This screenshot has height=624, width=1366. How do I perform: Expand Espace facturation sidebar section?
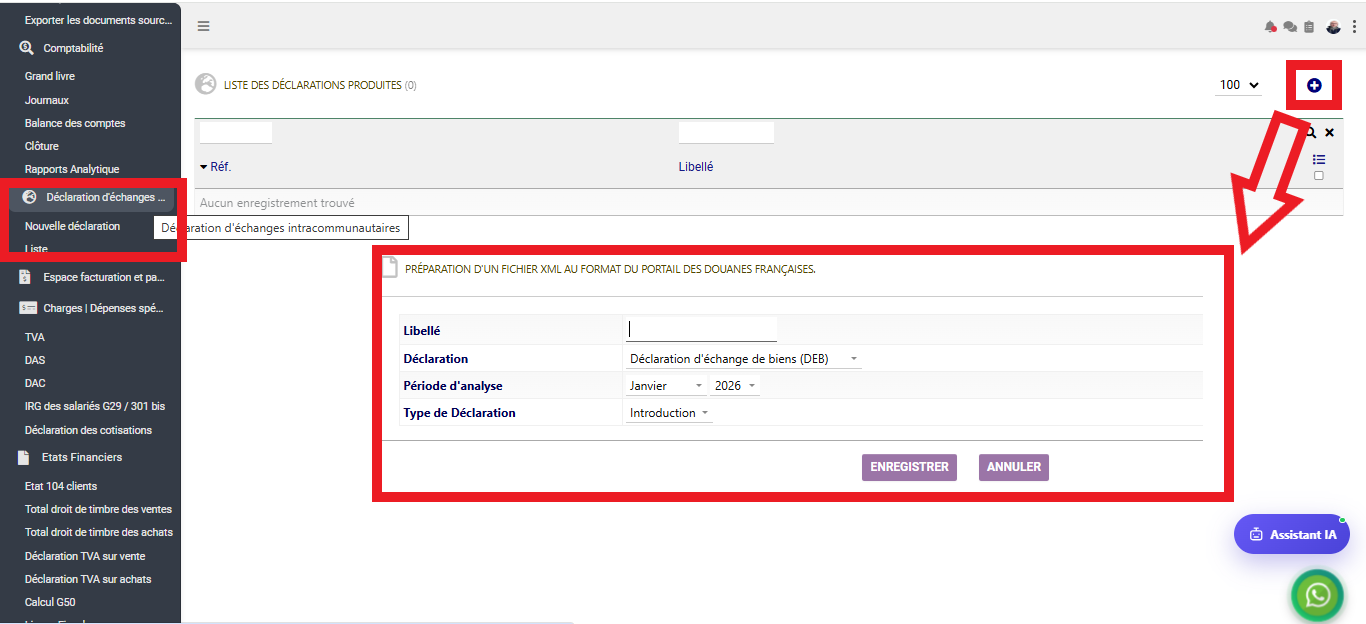click(94, 277)
